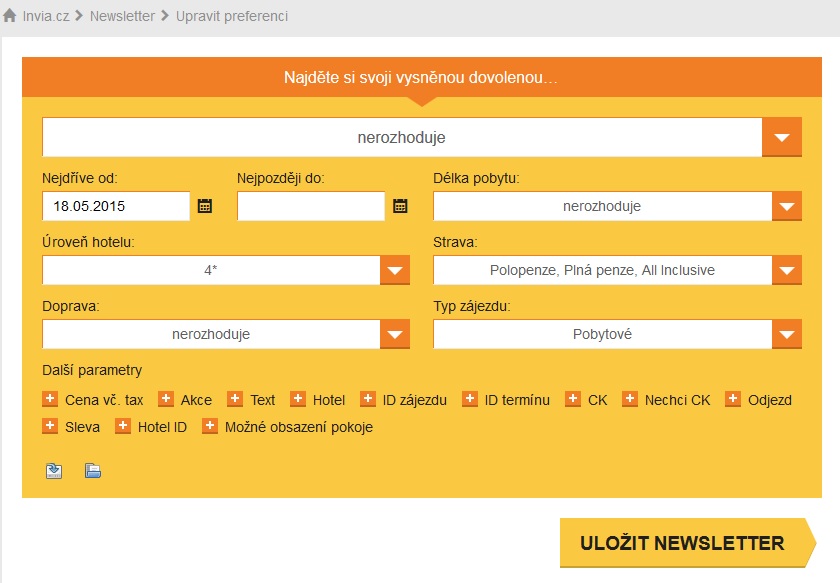Open calendar for Nejdříve od date
This screenshot has height=583, width=840.
(x=205, y=206)
